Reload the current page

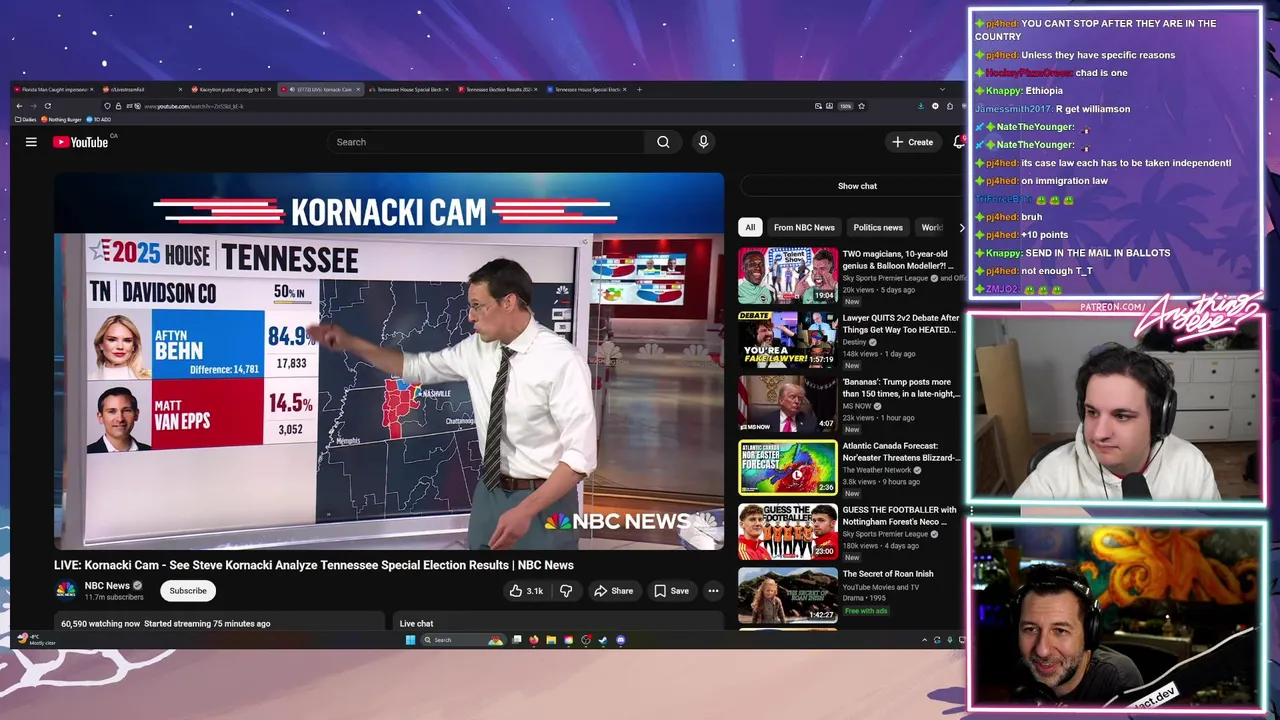(47, 106)
